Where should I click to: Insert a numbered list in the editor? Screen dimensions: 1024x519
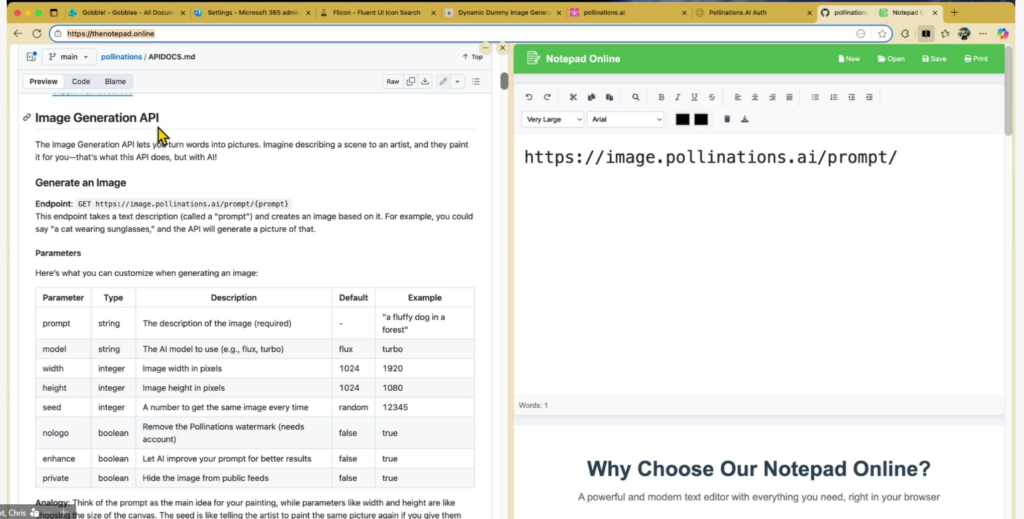pyautogui.click(x=833, y=97)
